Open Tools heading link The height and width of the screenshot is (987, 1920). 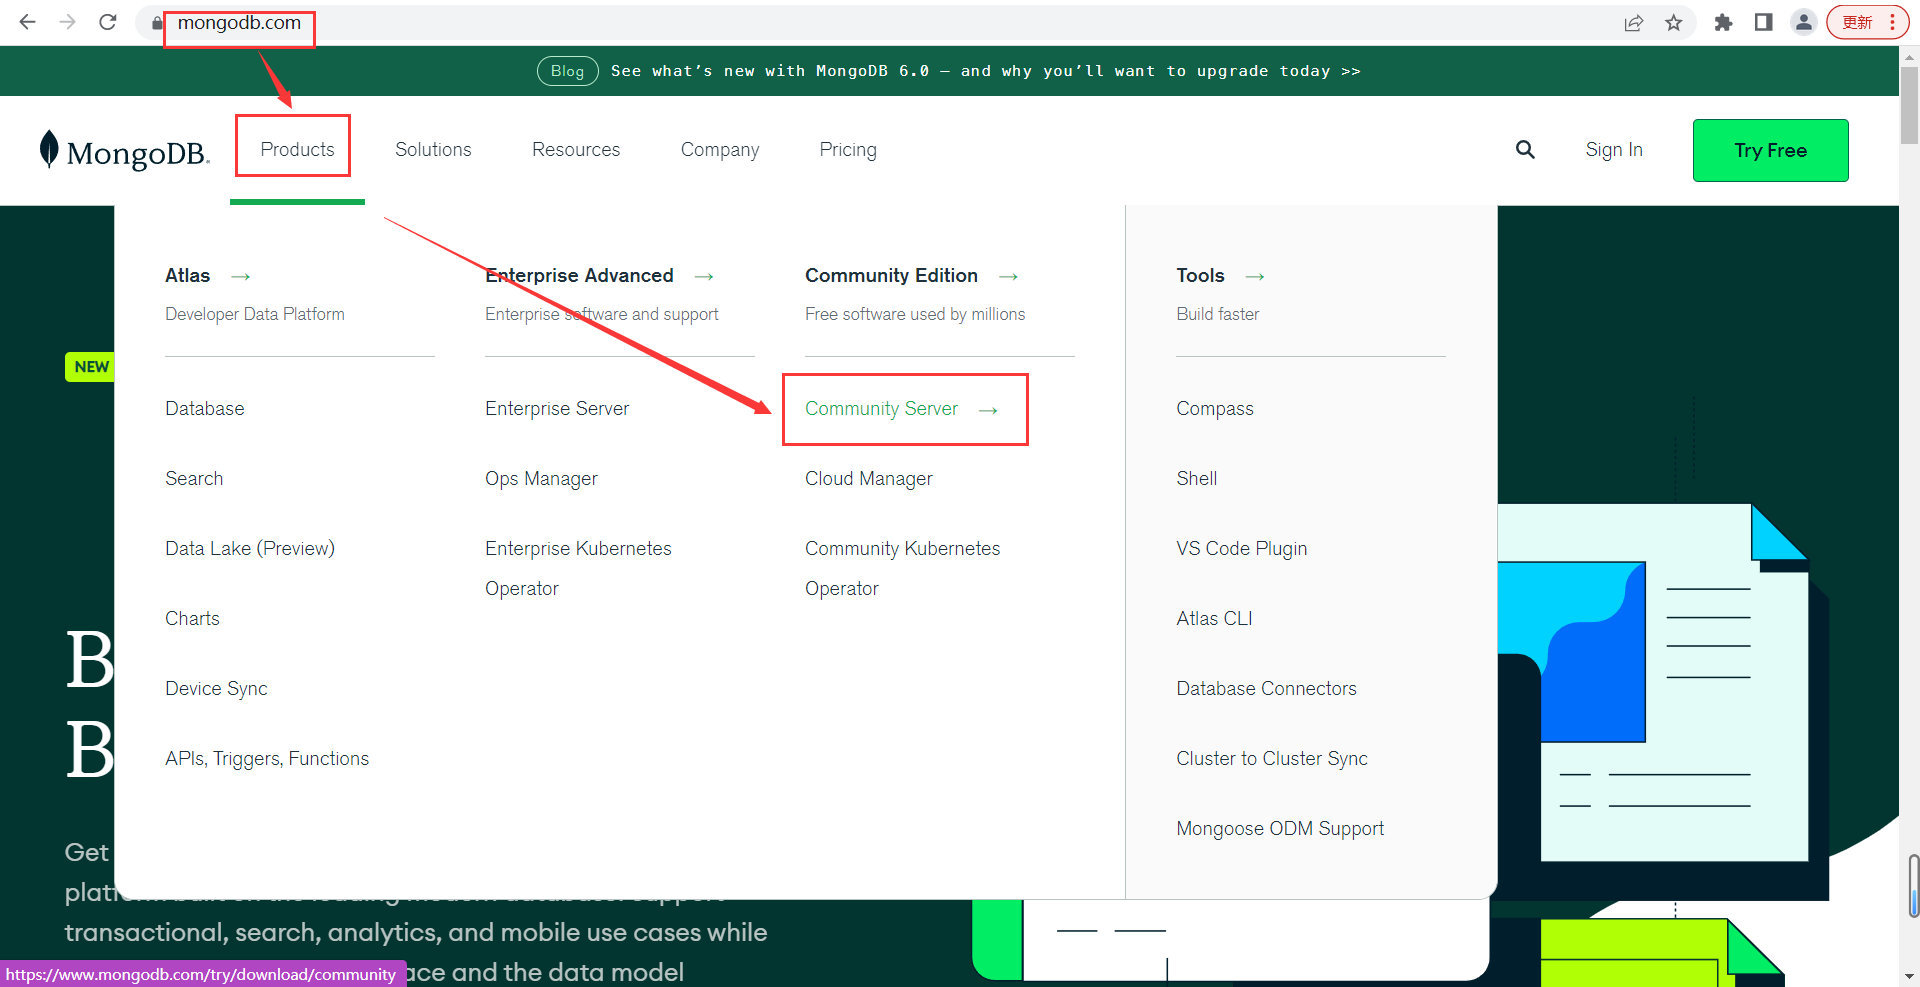click(x=1200, y=275)
